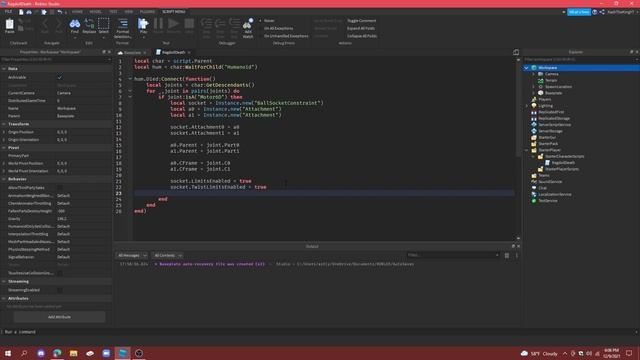Click Collapse All Folds
Screen dimensions: 640x360
tap(362, 36)
